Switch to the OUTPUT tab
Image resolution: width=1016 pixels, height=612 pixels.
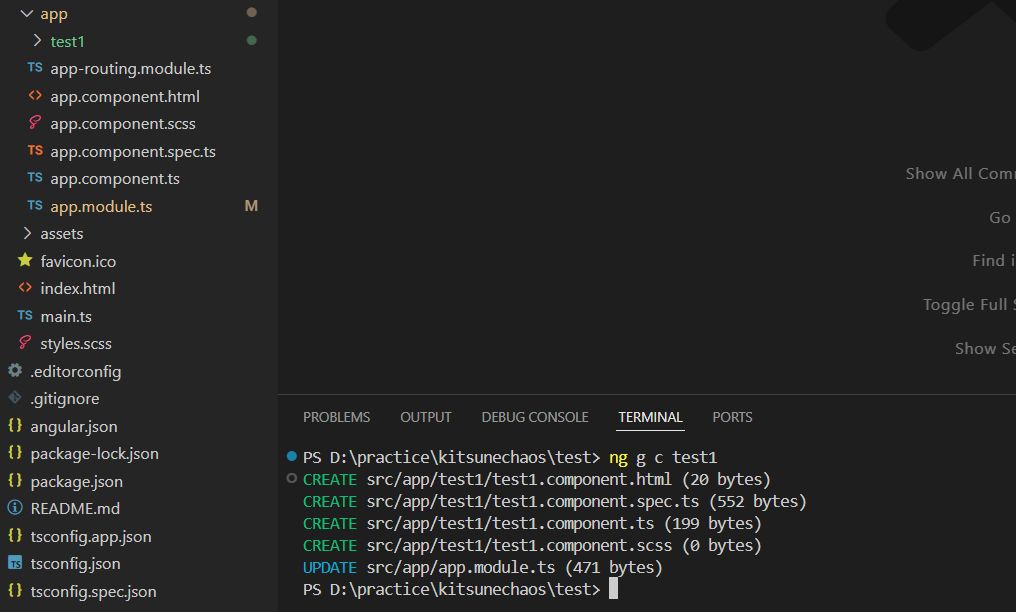point(425,417)
